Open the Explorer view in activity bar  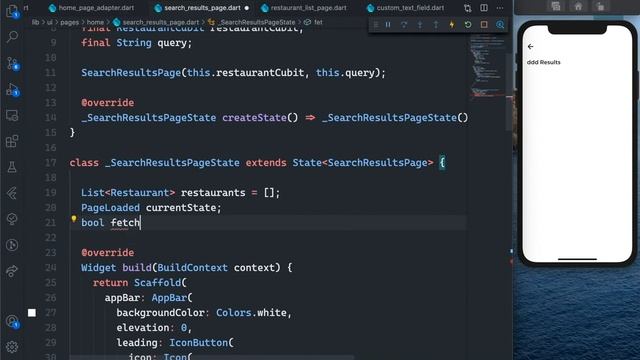[x=12, y=11]
